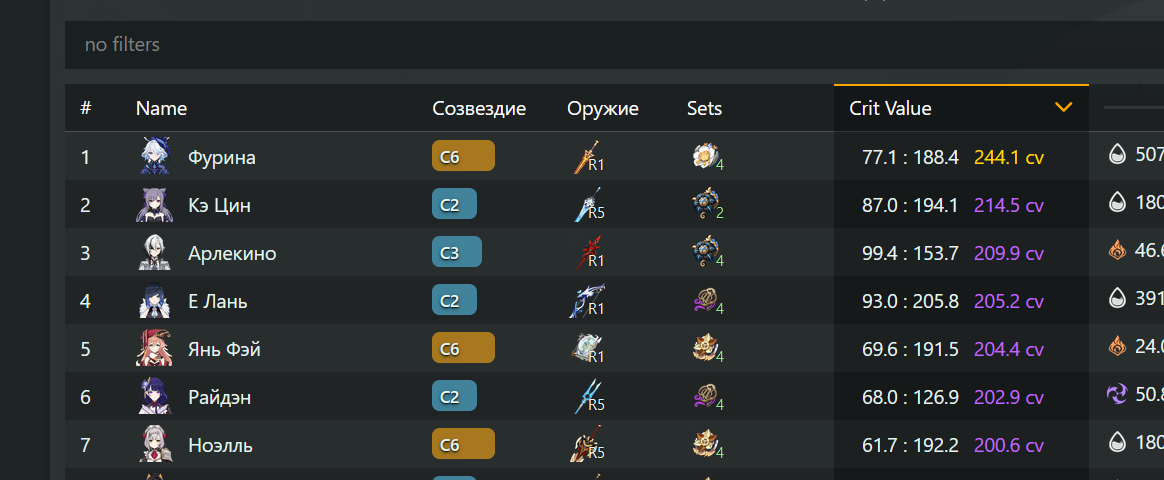
Task: Click Ноэлль's claymore weapon icon
Action: click(586, 445)
